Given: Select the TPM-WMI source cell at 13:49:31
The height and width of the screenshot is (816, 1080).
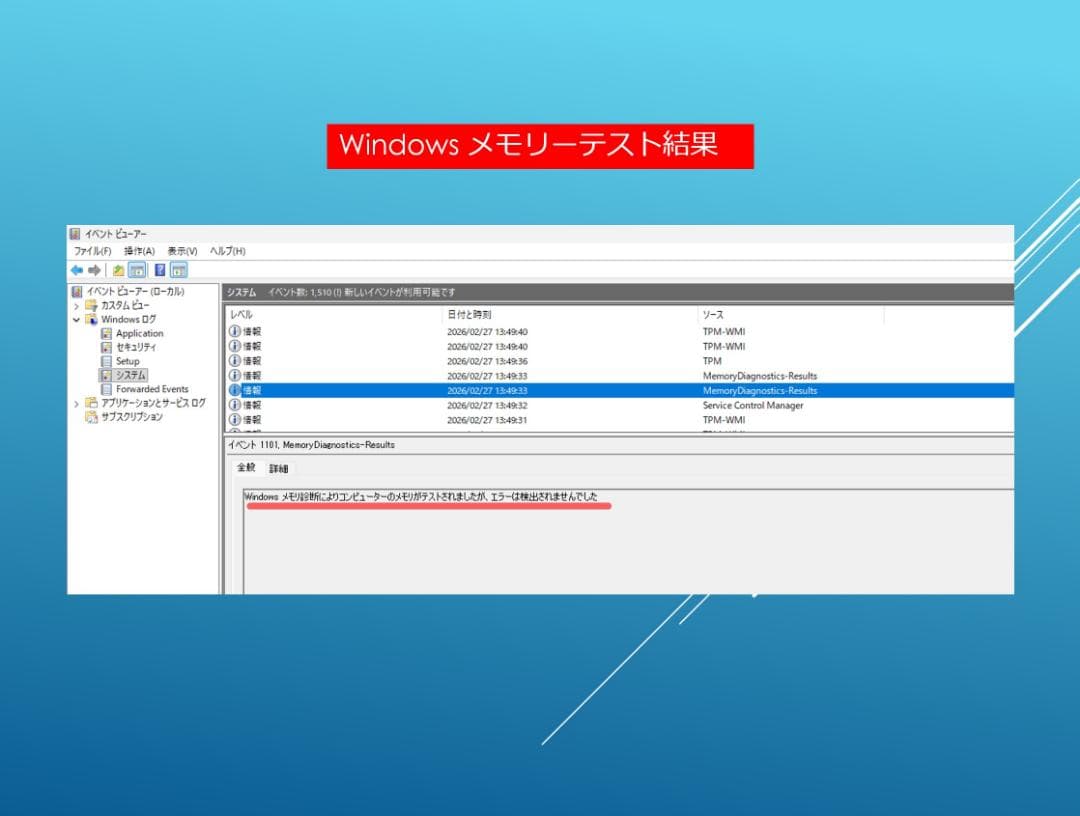Looking at the screenshot, I should [x=724, y=419].
